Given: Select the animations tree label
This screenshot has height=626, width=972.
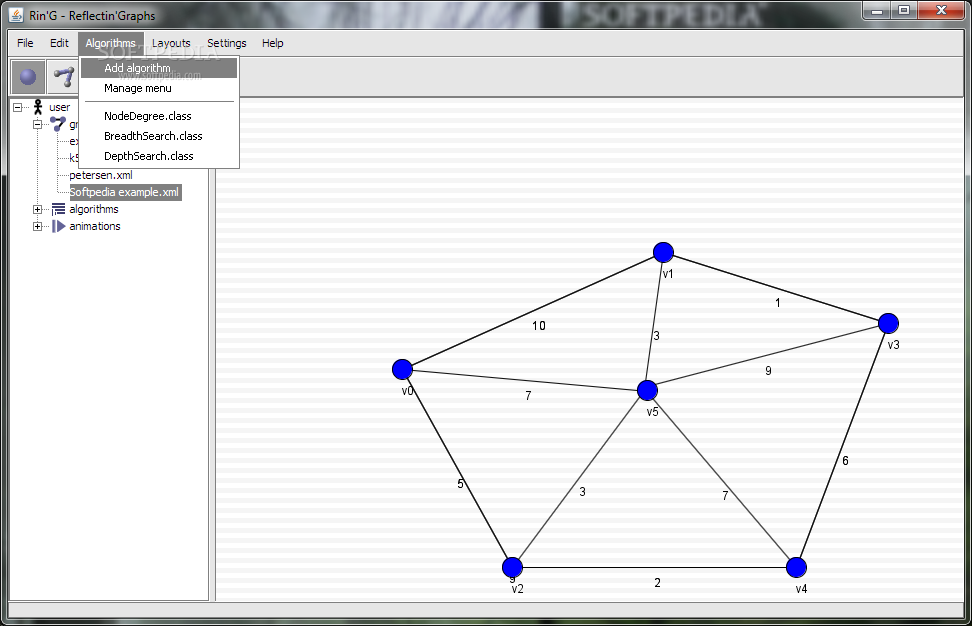Looking at the screenshot, I should [95, 226].
